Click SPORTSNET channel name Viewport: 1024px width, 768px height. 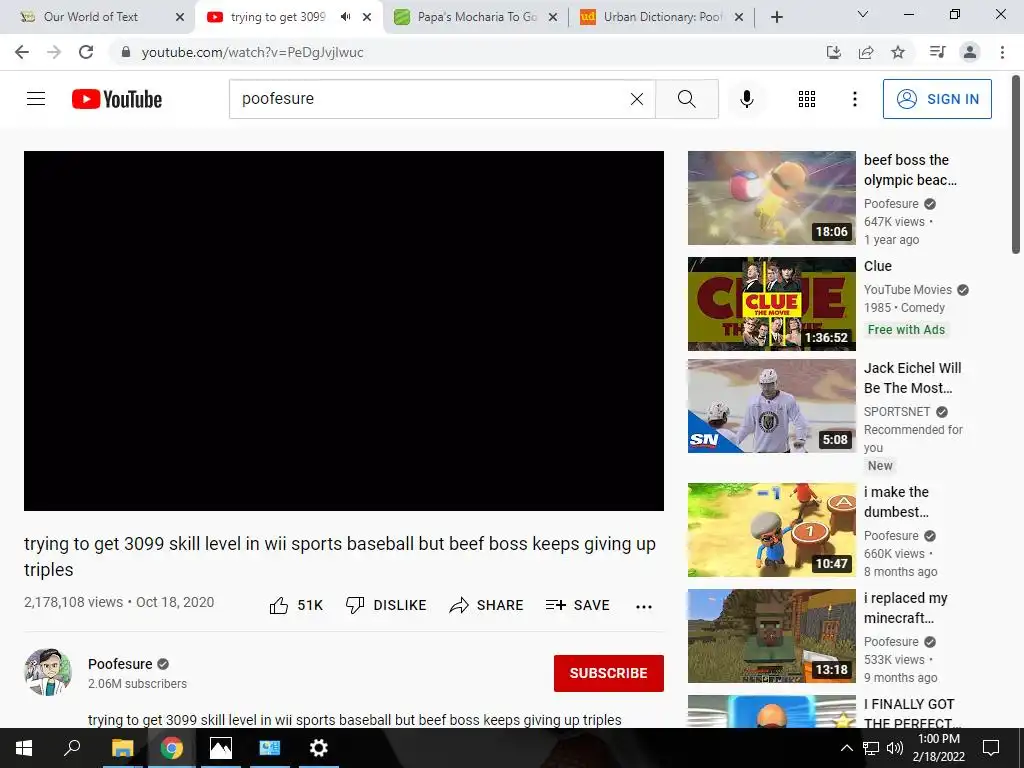click(x=897, y=412)
